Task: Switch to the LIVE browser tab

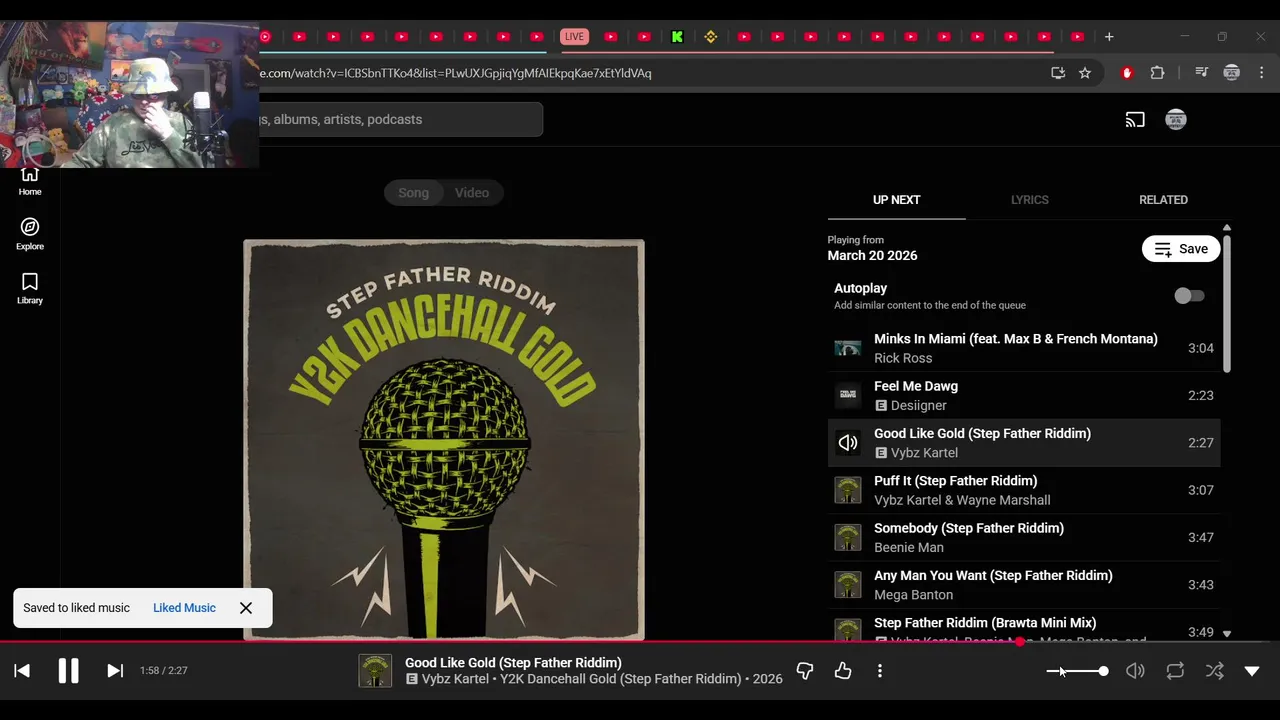Action: (574, 37)
